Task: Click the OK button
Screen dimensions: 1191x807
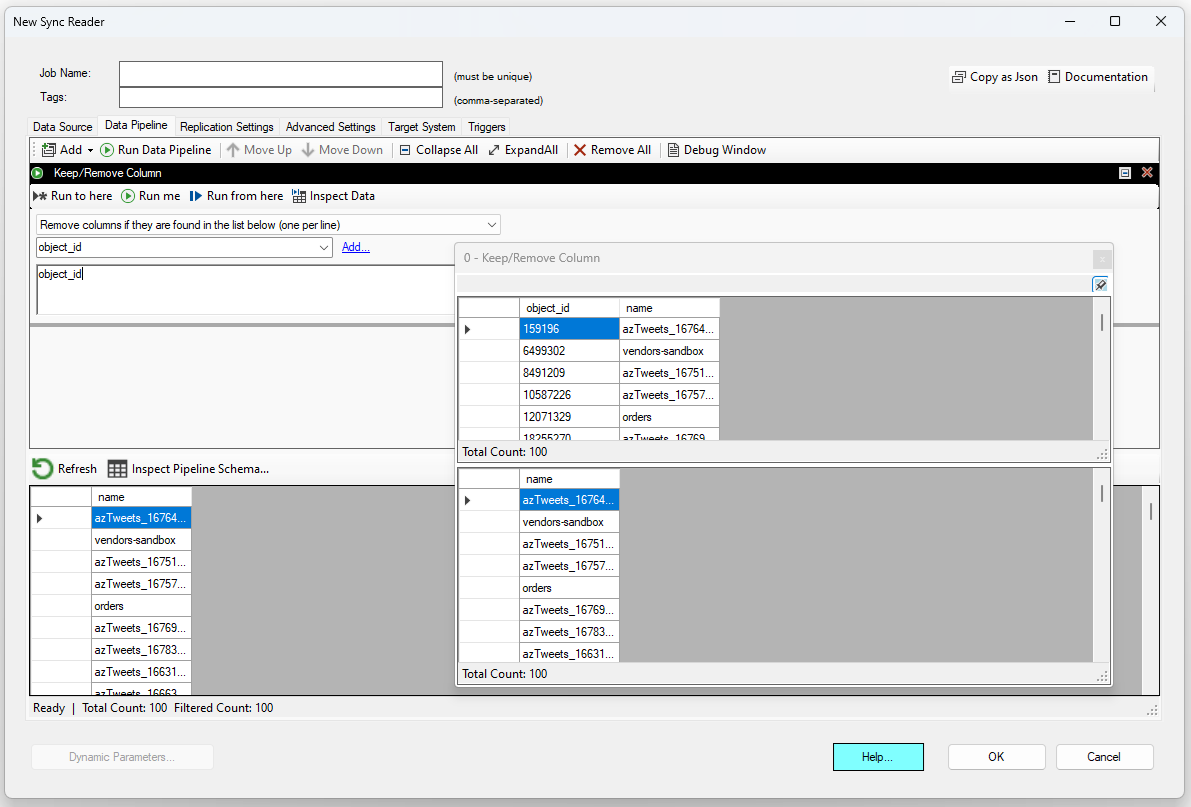Action: tap(996, 757)
